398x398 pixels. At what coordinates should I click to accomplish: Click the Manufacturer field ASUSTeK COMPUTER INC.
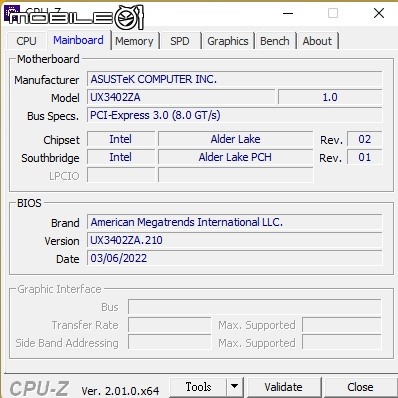(x=235, y=79)
